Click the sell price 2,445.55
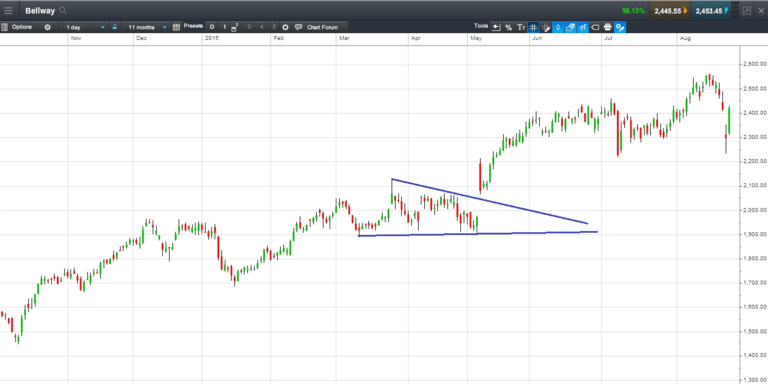The width and height of the screenshot is (768, 384). coord(670,11)
